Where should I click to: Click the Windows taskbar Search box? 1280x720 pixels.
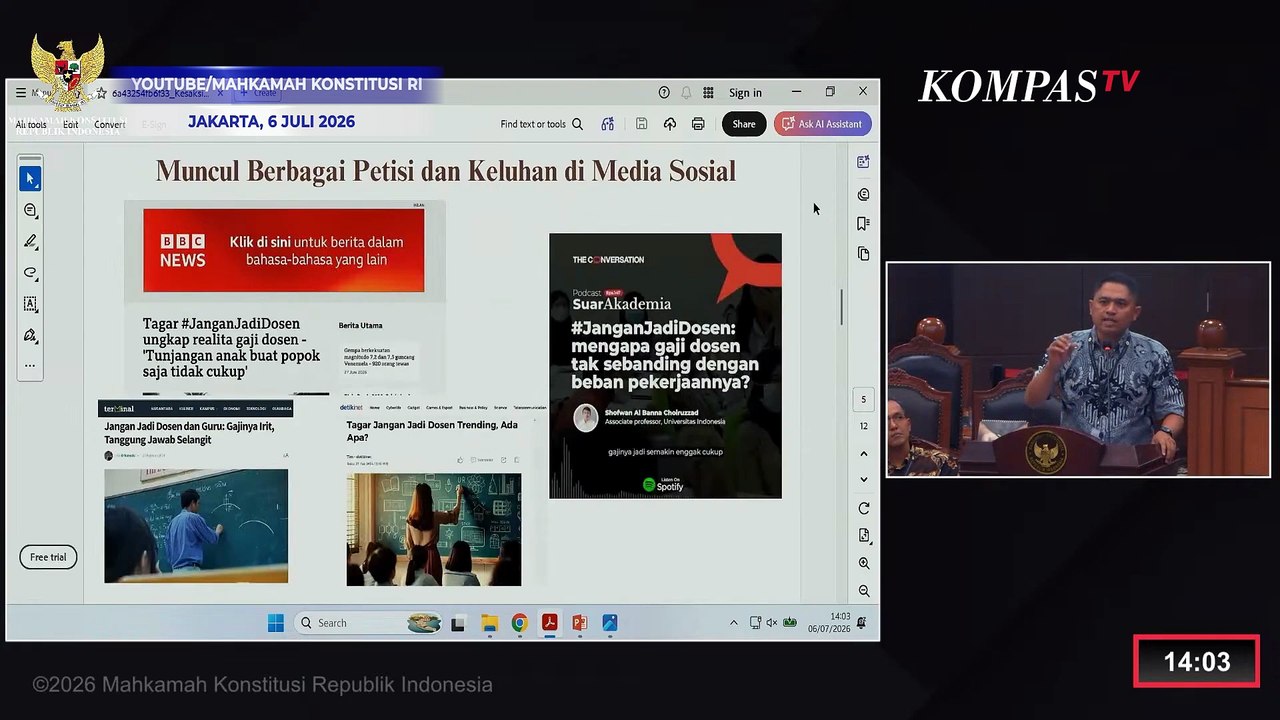click(x=369, y=623)
